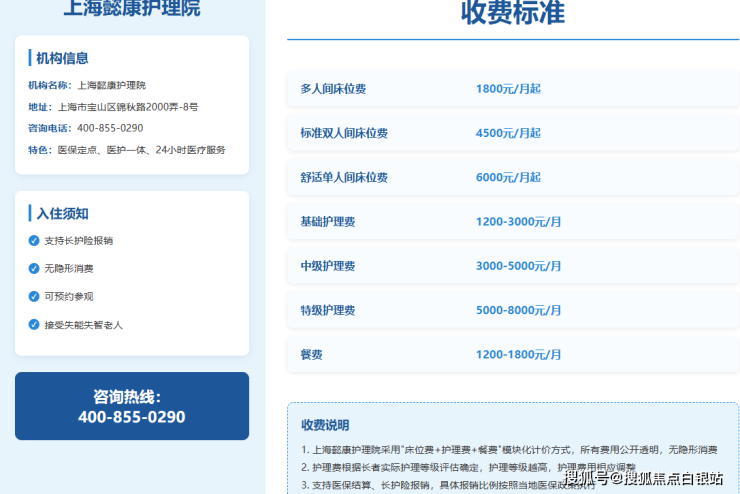Click note 2 about 护理等级评估
Image resolution: width=740 pixels, height=494 pixels.
click(x=469, y=468)
